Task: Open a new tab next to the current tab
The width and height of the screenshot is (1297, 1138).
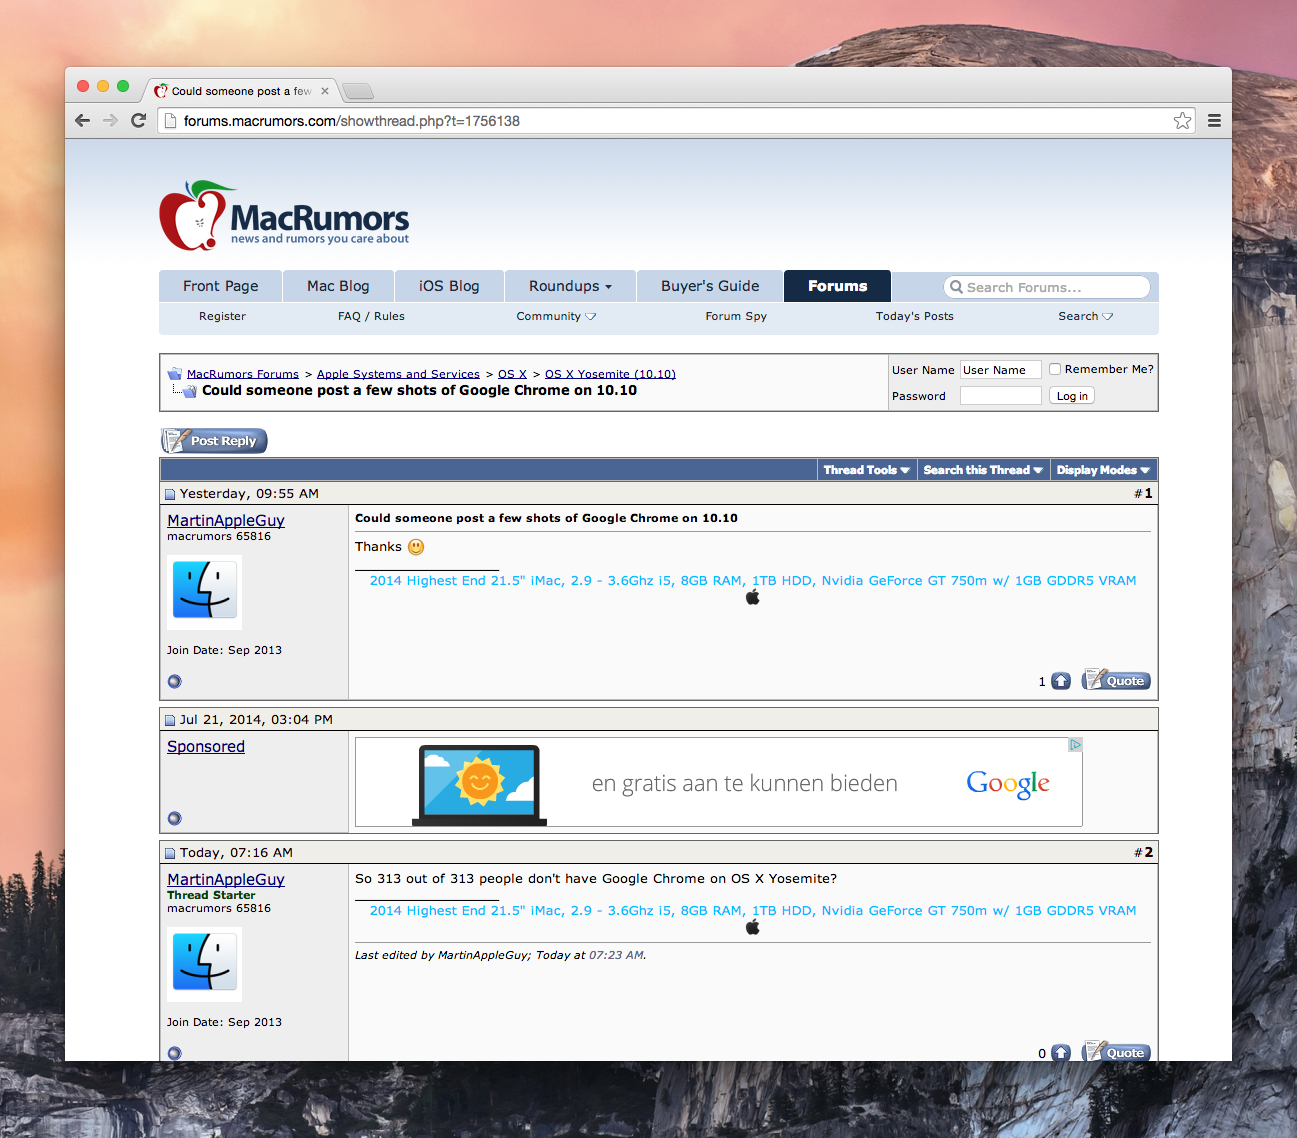Action: pos(358,92)
